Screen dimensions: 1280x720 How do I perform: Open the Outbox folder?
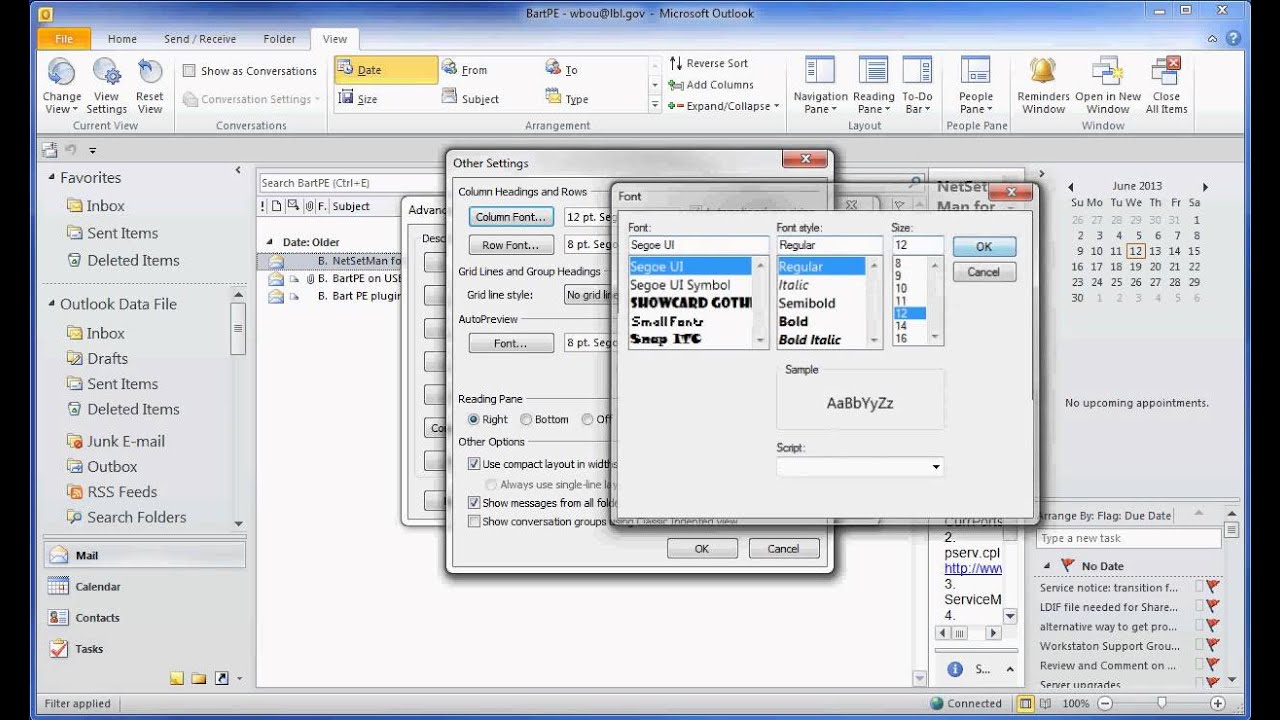[112, 466]
